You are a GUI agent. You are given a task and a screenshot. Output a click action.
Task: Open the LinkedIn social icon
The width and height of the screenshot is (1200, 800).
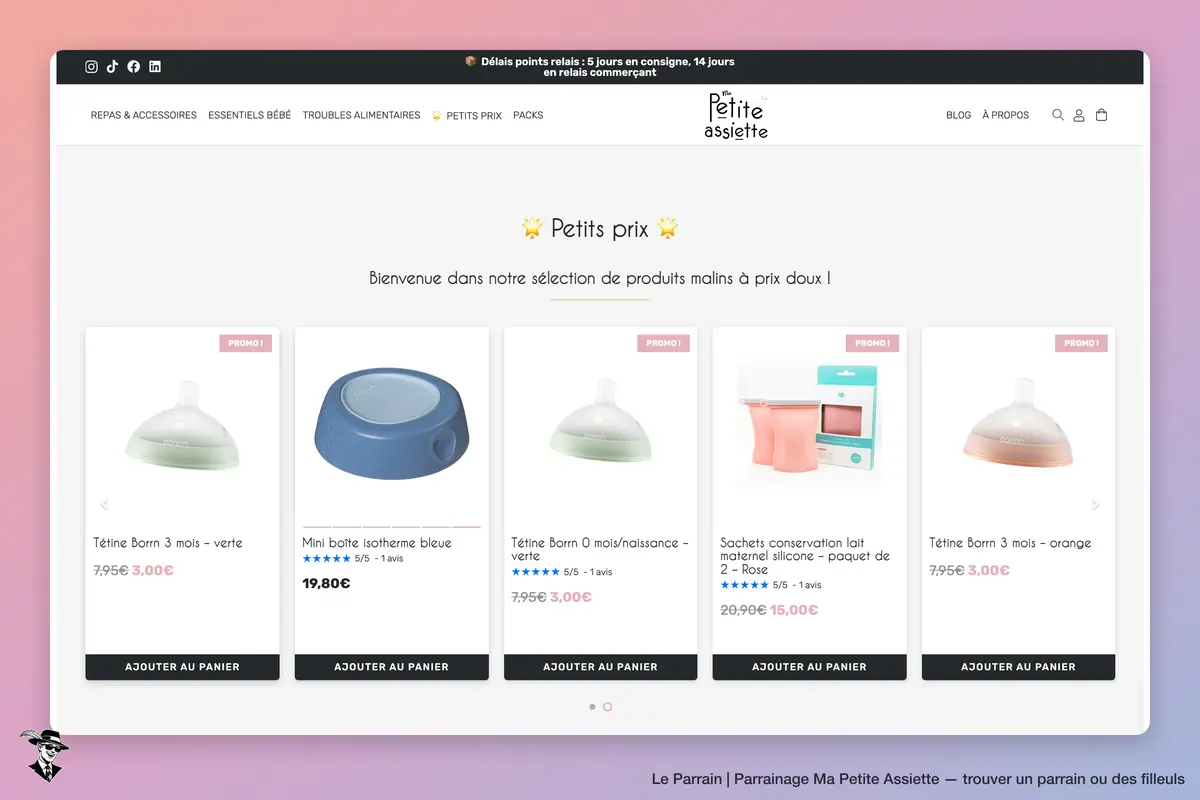pos(155,67)
